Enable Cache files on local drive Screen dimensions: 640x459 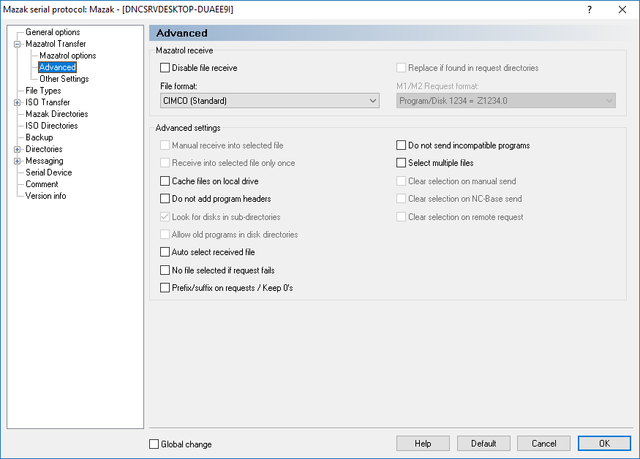pos(165,181)
